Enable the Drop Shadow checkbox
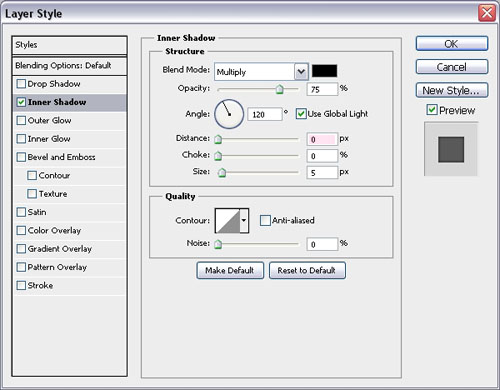The height and width of the screenshot is (390, 500). click(x=21, y=84)
